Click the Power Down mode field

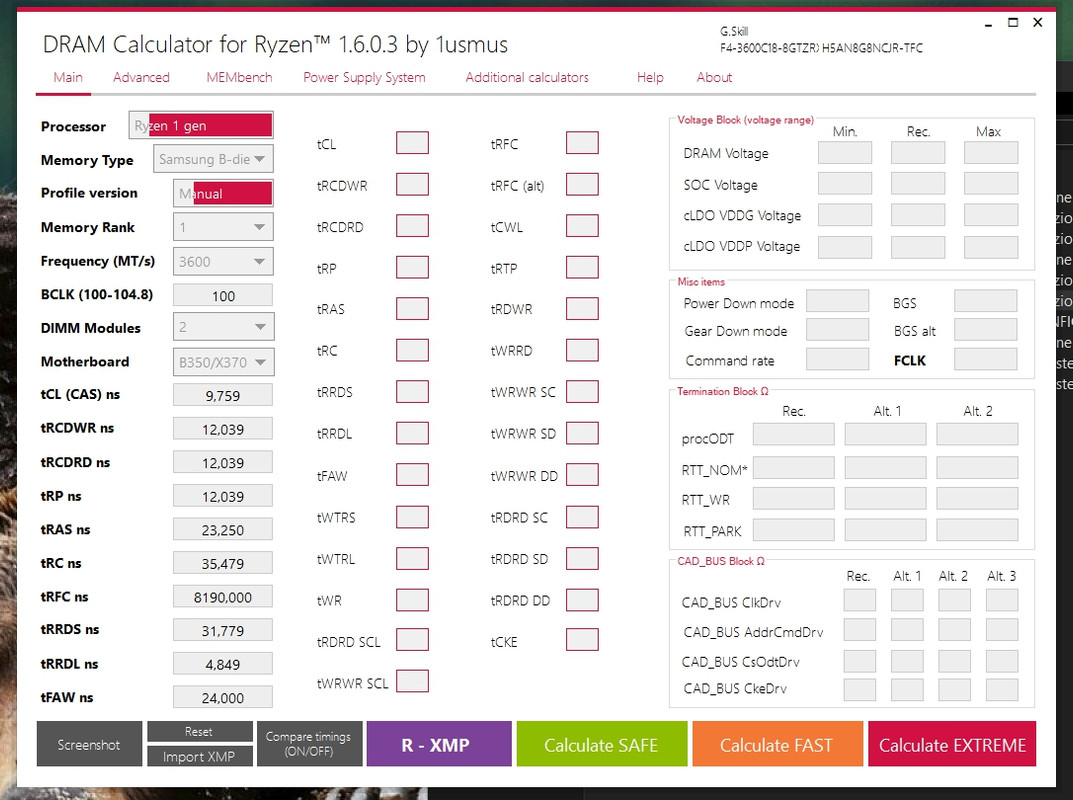(838, 301)
